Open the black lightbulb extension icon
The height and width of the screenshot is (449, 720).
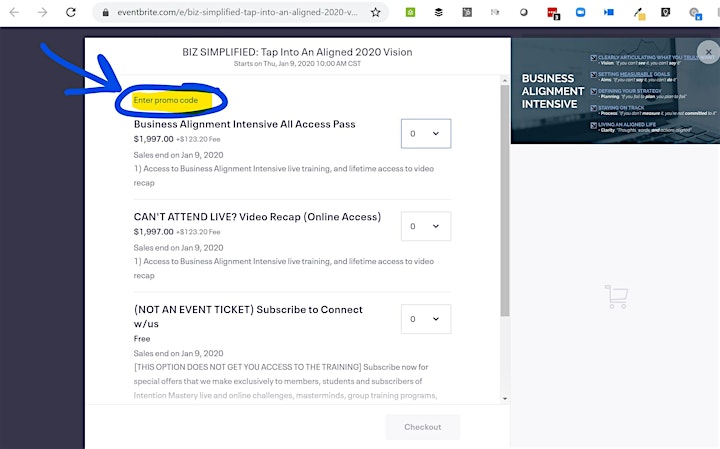[x=665, y=12]
